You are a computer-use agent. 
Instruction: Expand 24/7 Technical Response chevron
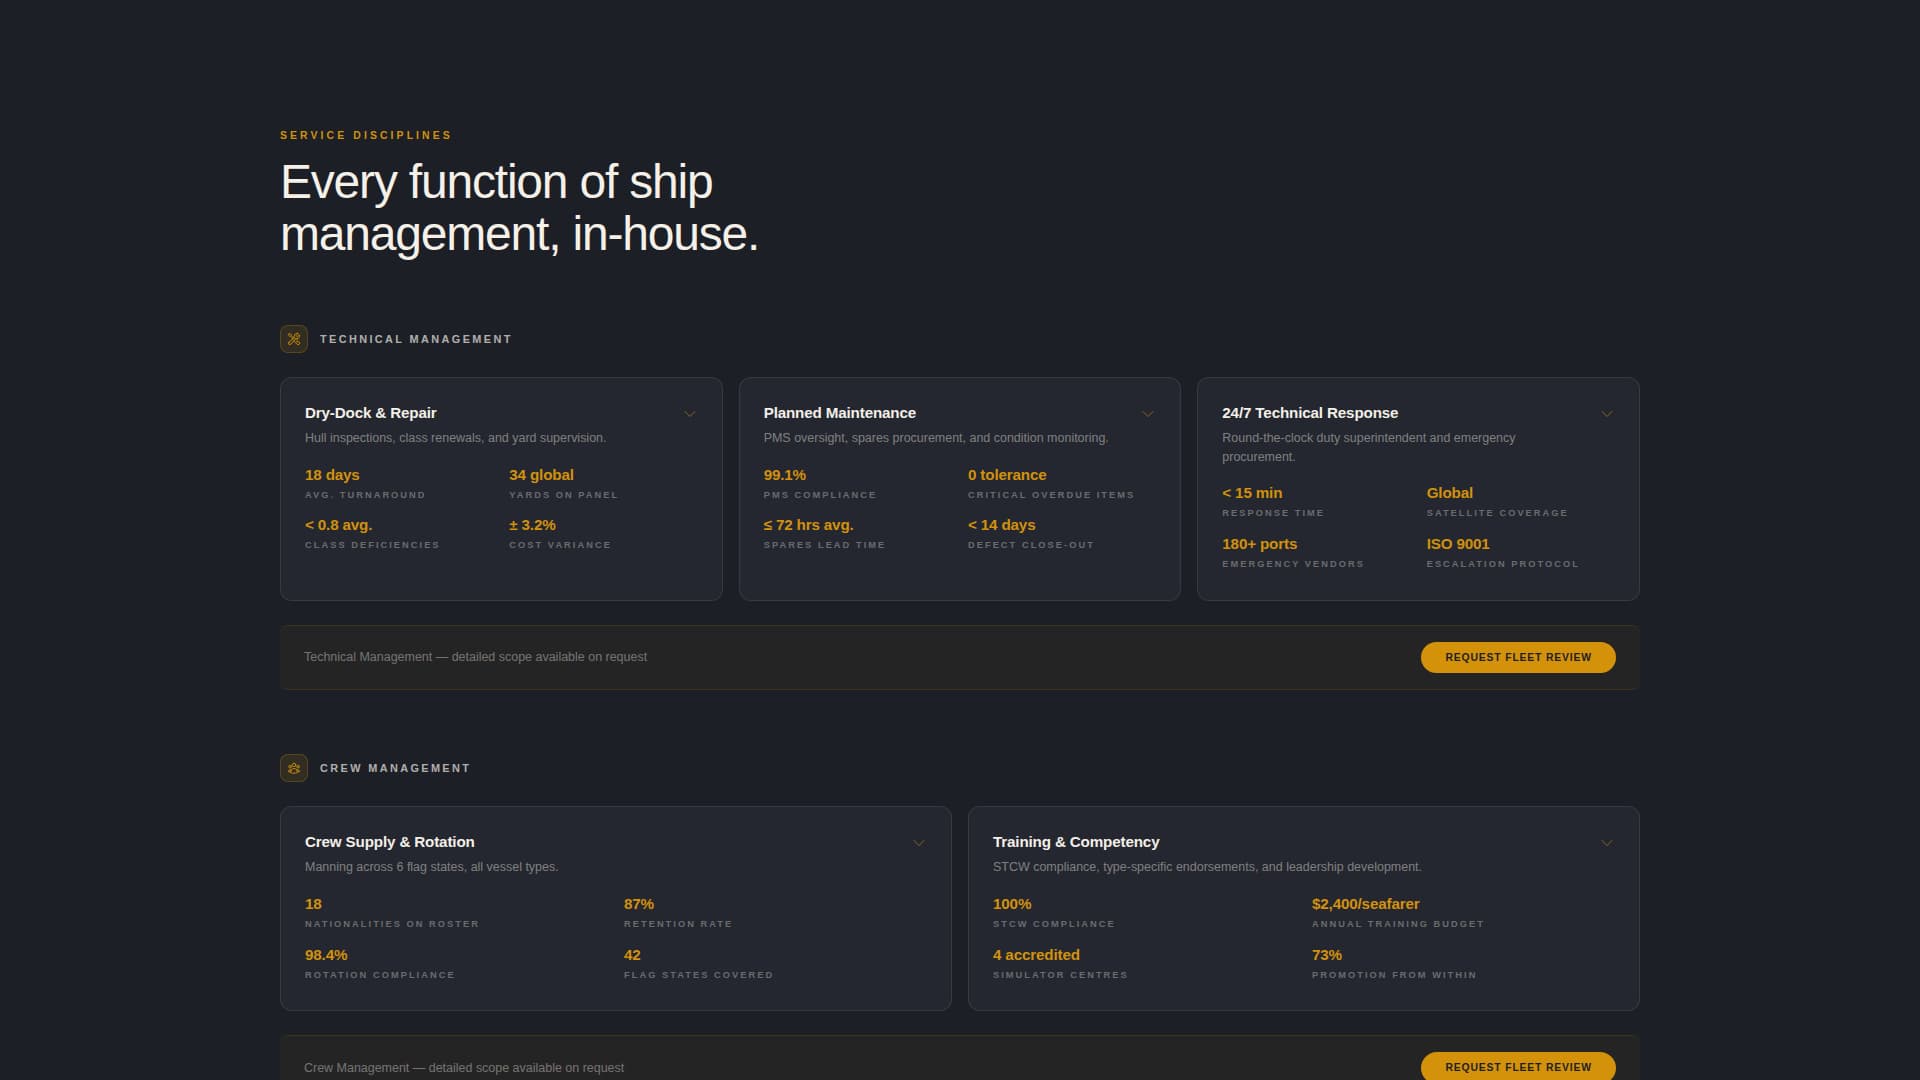1607,414
